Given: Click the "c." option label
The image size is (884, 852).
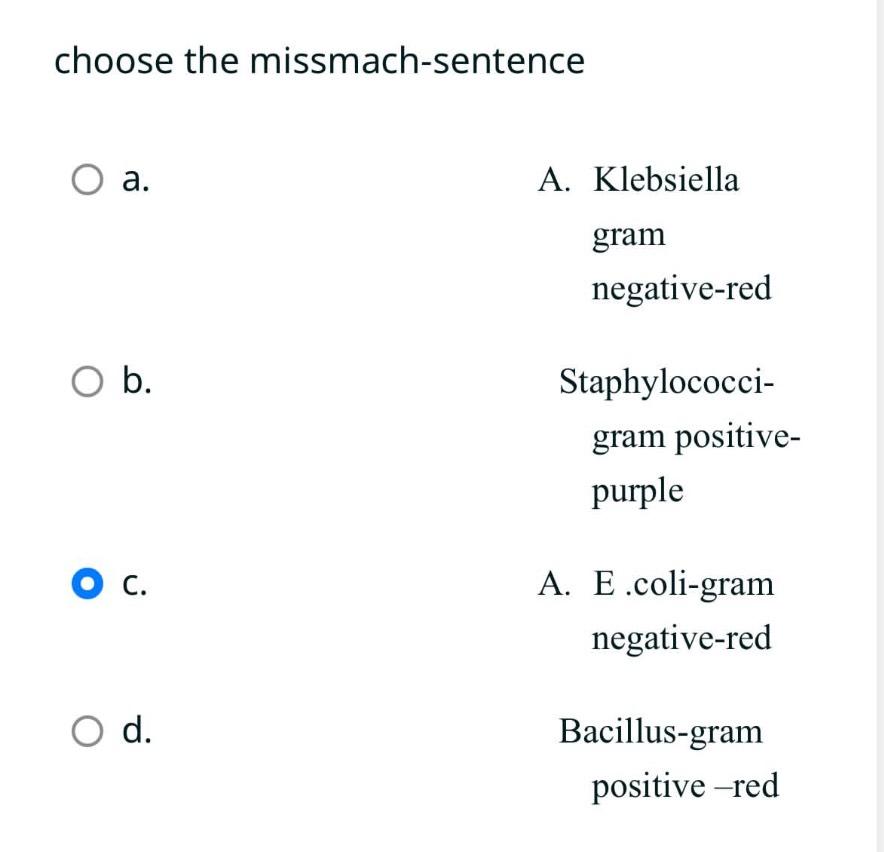Looking at the screenshot, I should coord(135,582).
